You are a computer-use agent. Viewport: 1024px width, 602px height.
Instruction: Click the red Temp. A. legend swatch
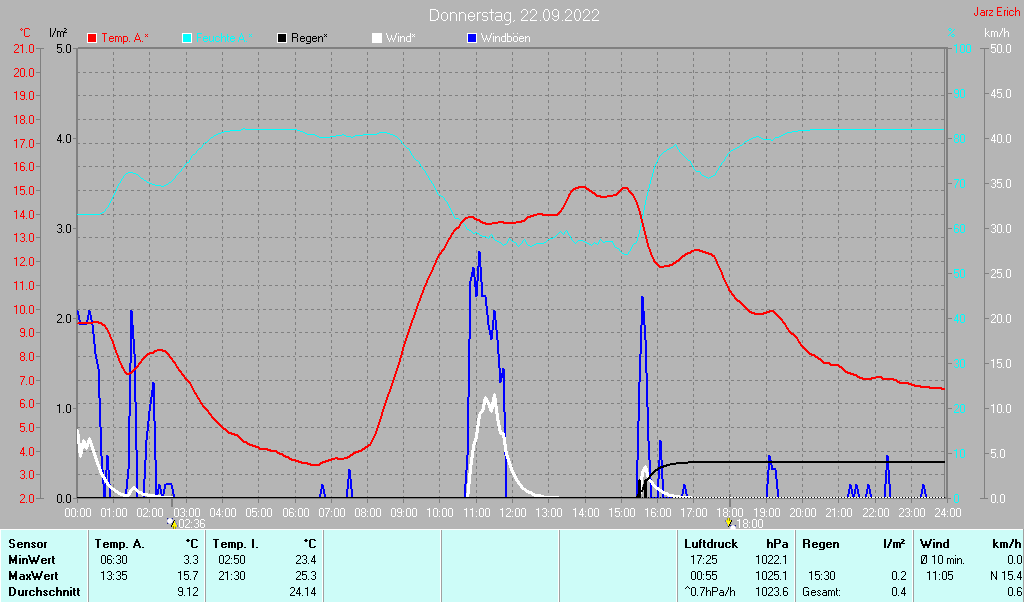pos(92,39)
